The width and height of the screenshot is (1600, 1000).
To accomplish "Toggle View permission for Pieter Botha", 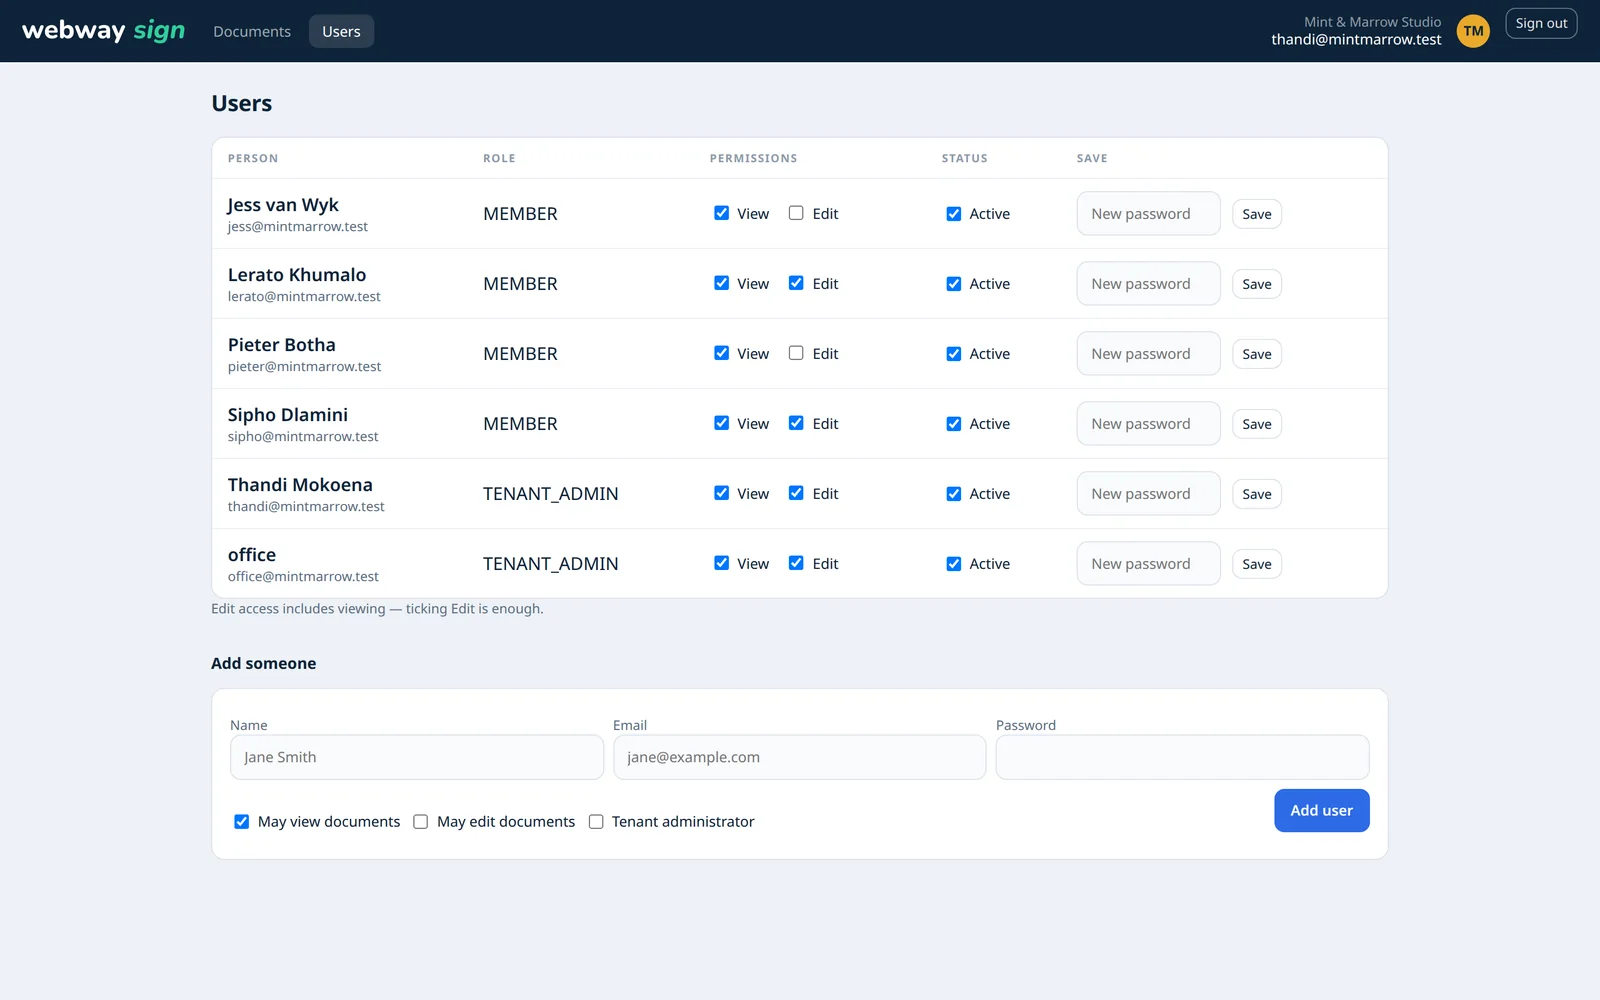I will (721, 353).
